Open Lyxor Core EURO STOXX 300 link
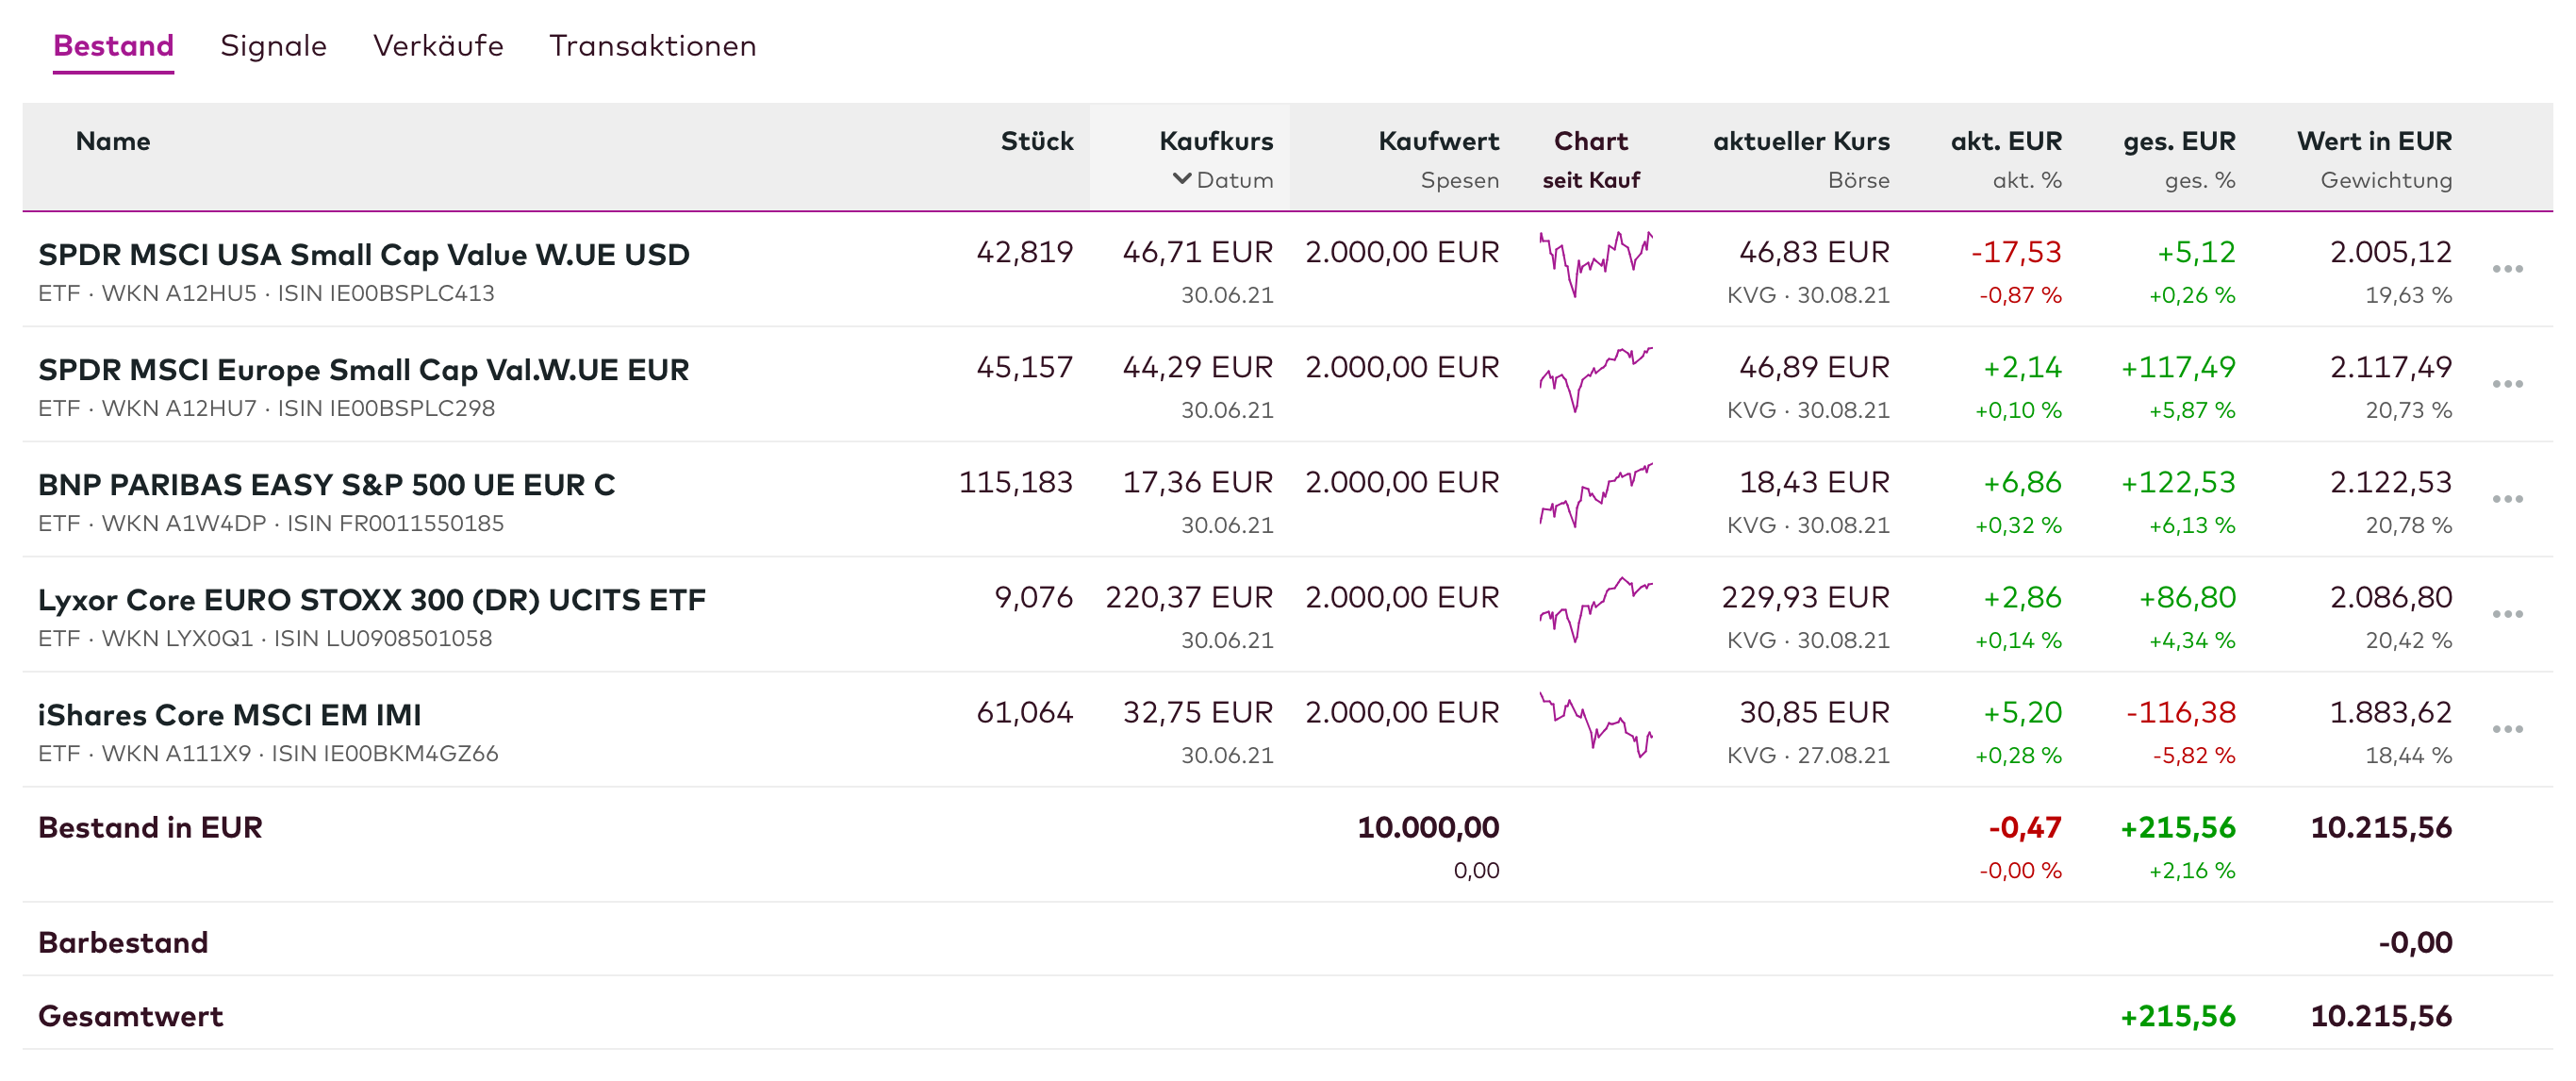The image size is (2576, 1081). [371, 600]
